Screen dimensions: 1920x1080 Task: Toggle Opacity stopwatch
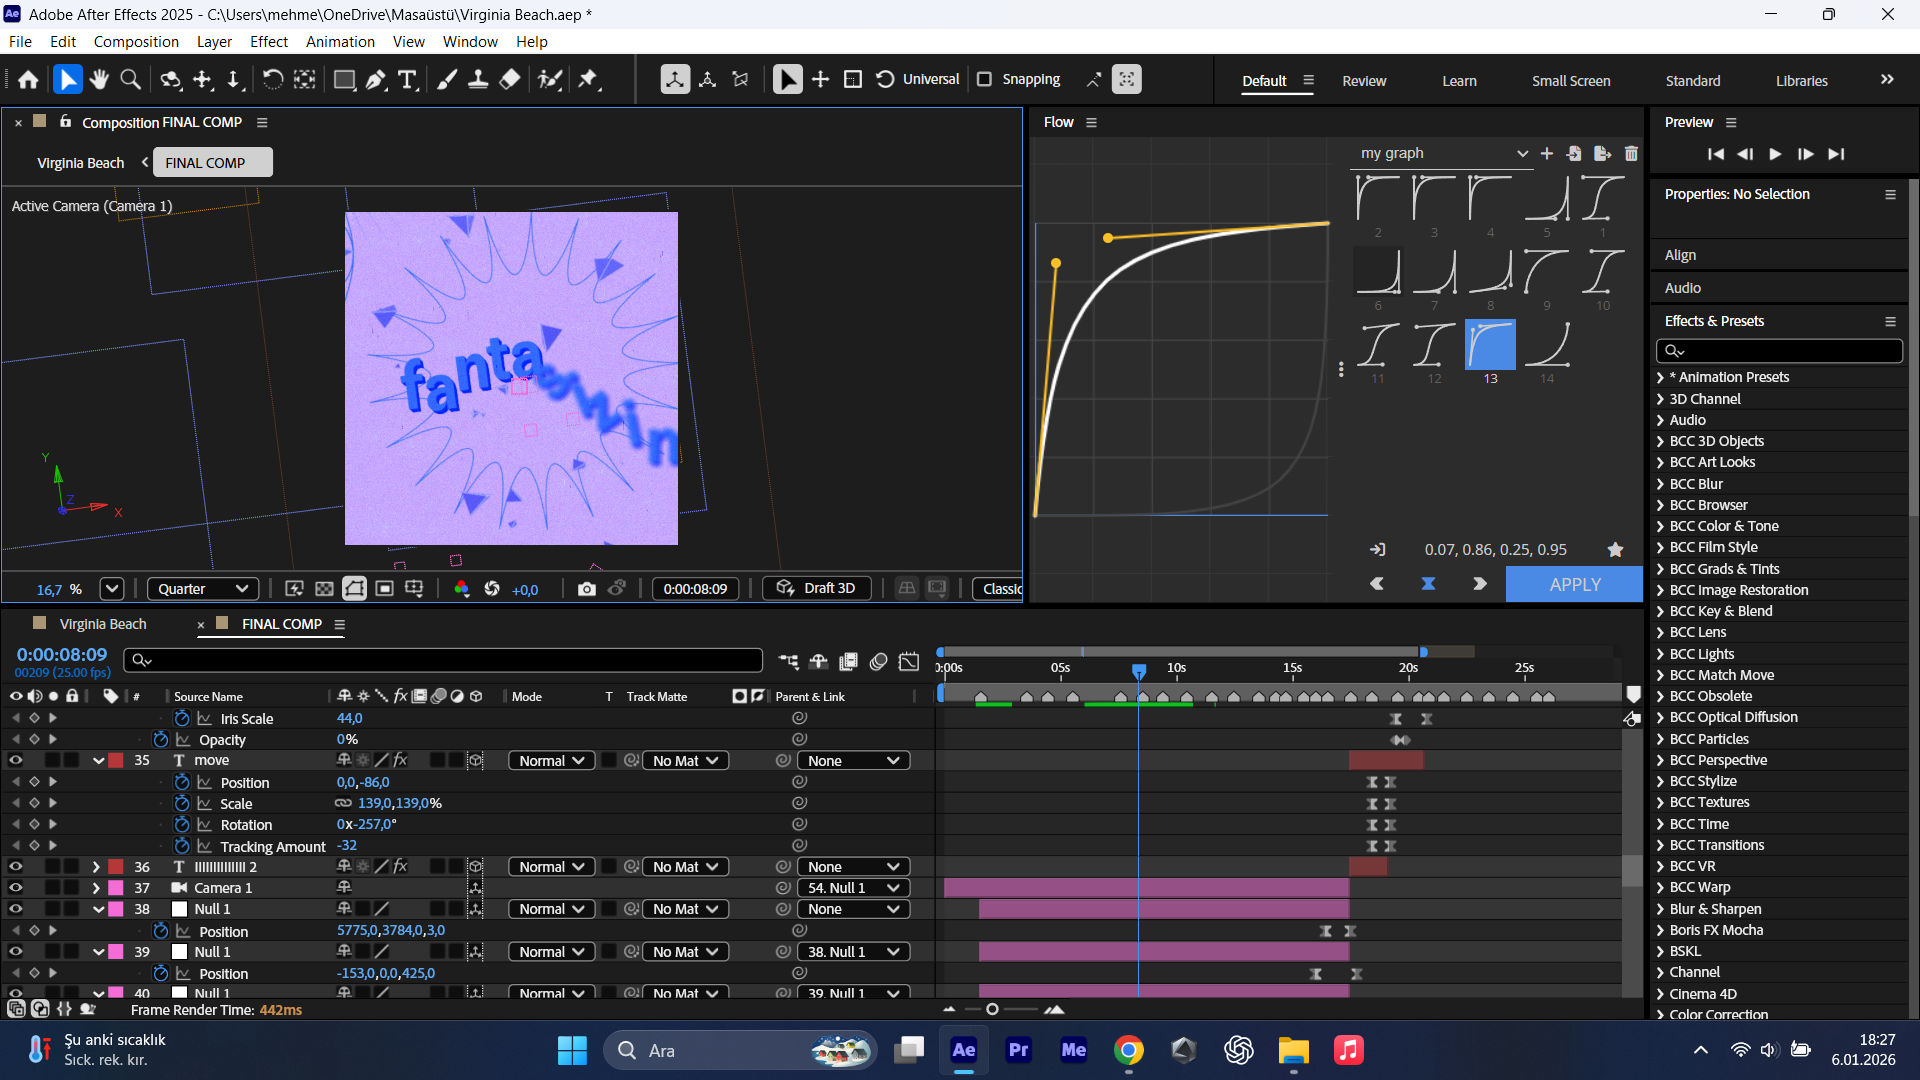tap(160, 740)
